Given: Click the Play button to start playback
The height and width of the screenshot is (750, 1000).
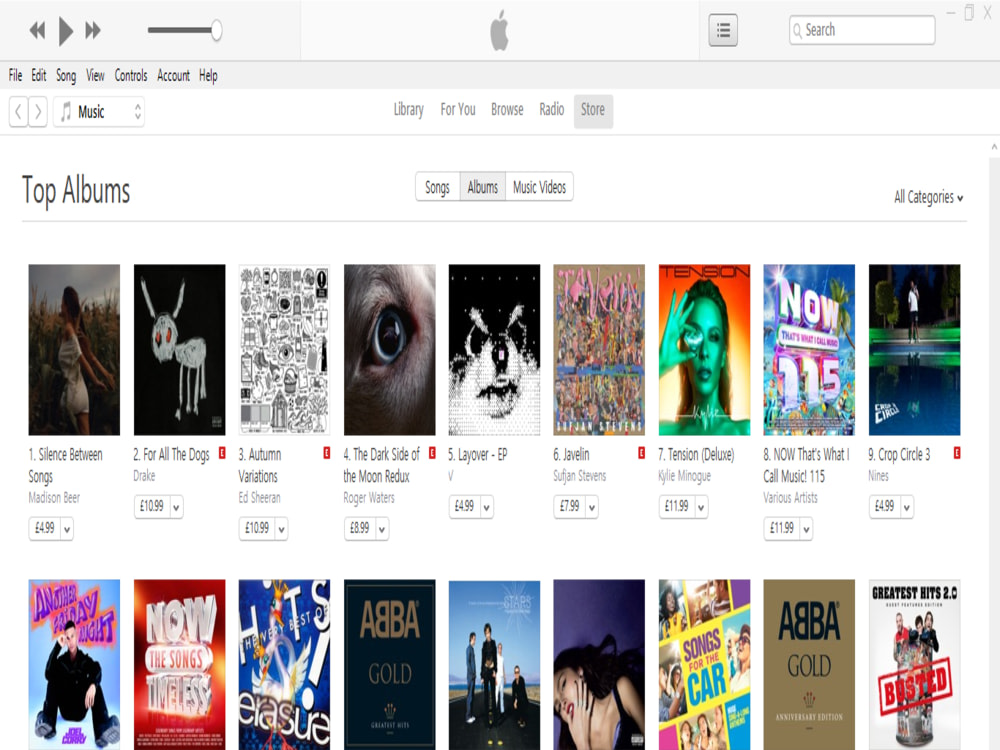Looking at the screenshot, I should pos(66,29).
